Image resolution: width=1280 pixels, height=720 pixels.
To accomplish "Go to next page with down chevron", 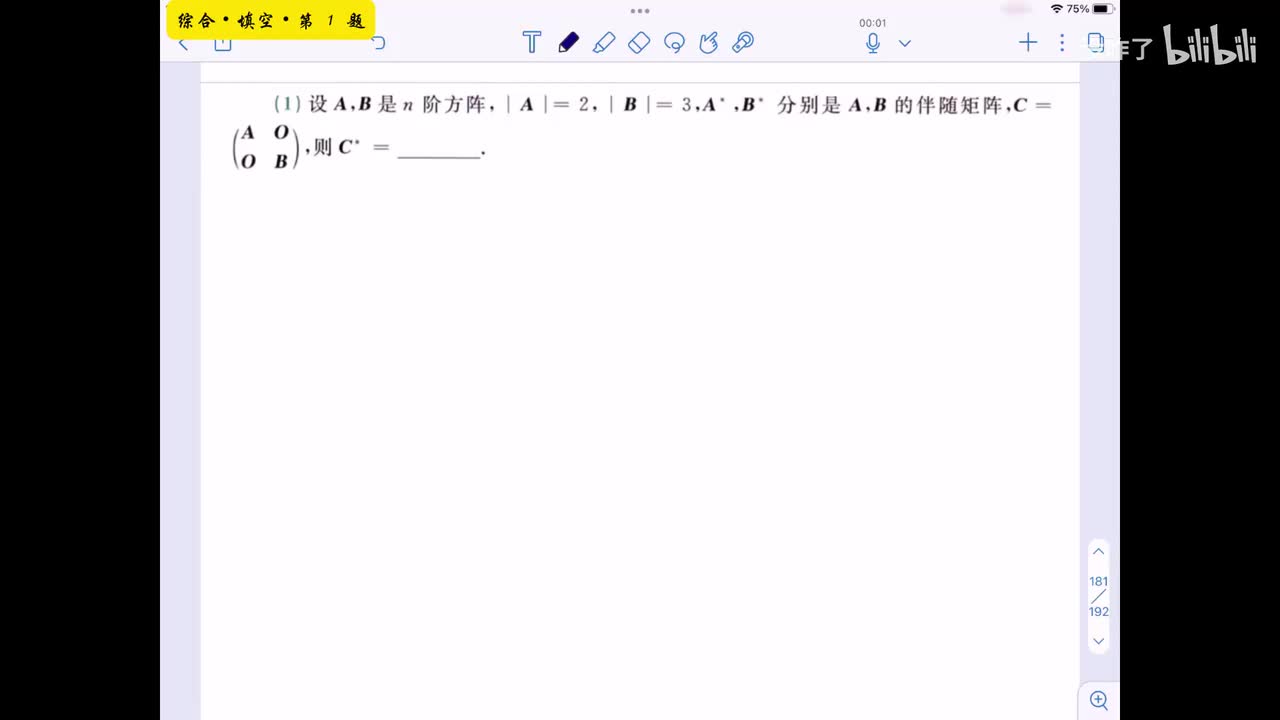I will pyautogui.click(x=1098, y=641).
